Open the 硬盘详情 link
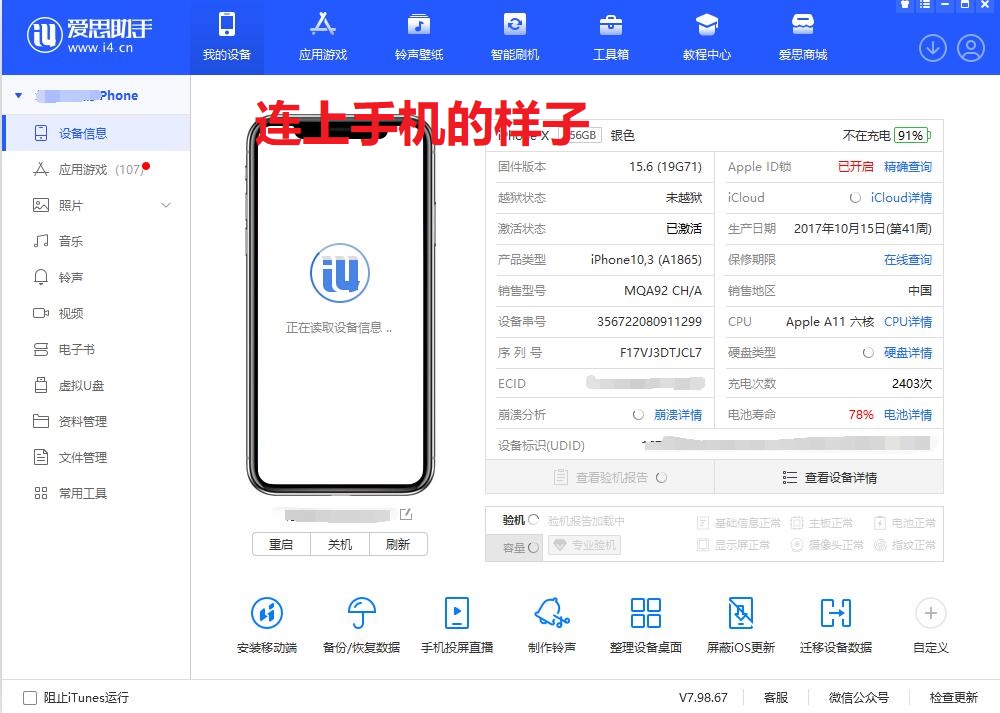Viewport: 1000px width, 713px height. [x=908, y=353]
